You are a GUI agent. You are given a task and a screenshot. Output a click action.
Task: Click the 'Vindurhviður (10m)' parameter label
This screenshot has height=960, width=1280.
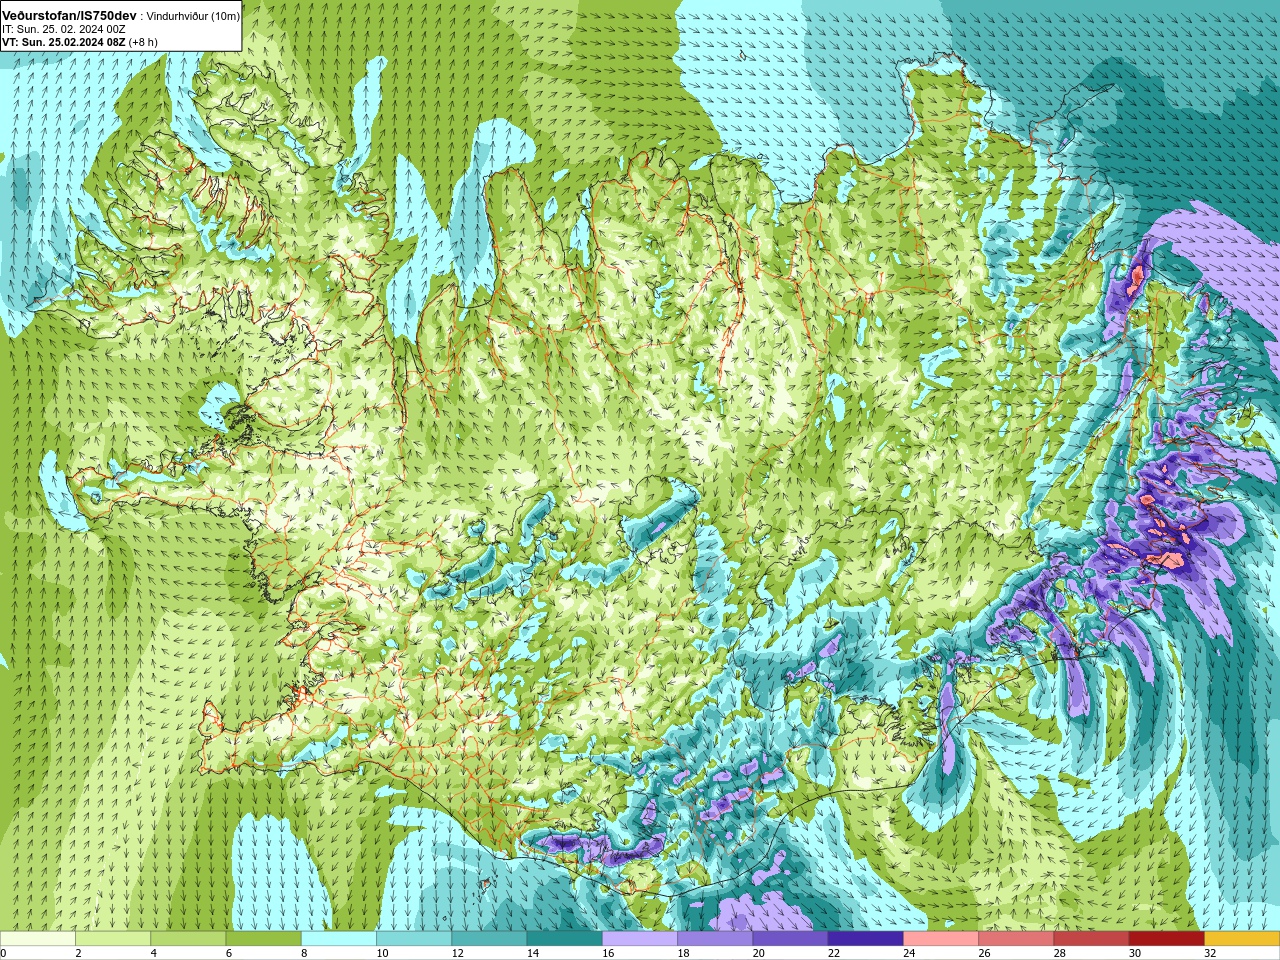tap(193, 17)
